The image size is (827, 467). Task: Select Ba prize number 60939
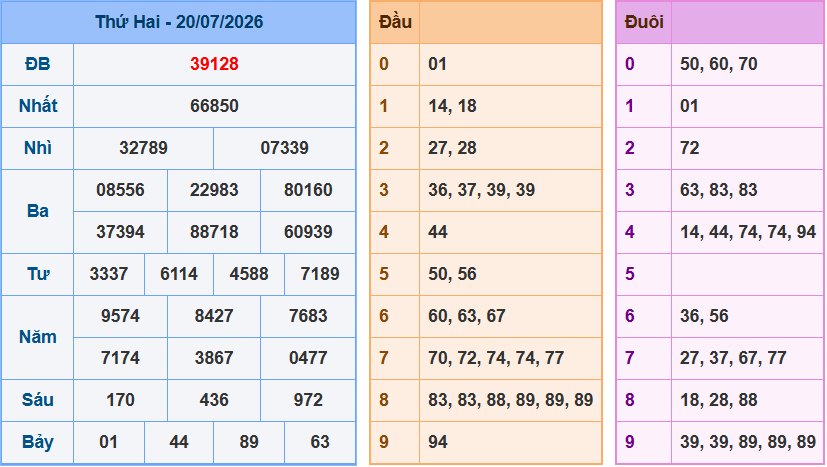coord(308,232)
